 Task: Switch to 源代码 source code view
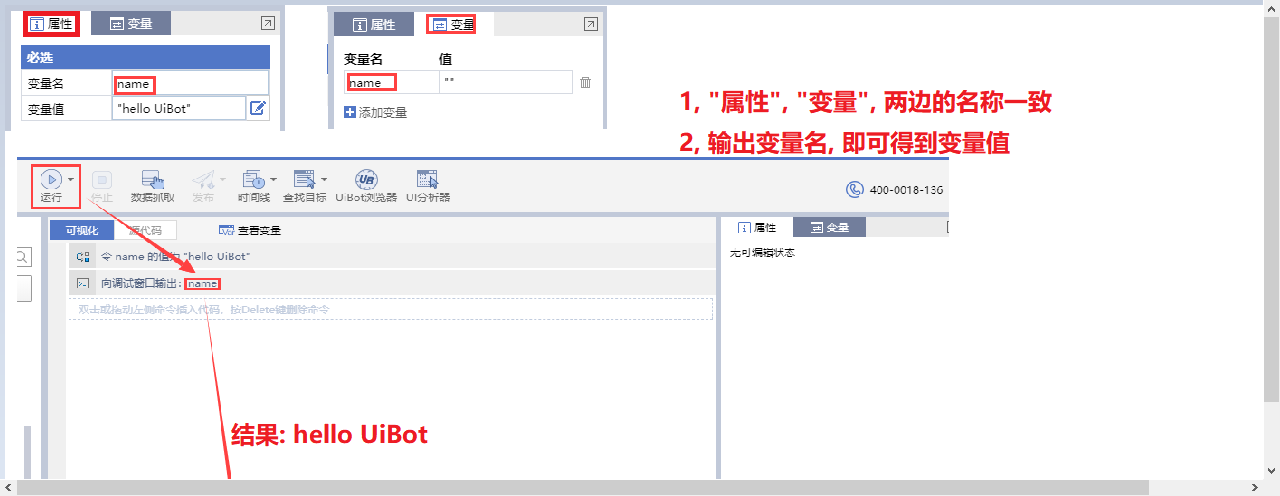[144, 230]
